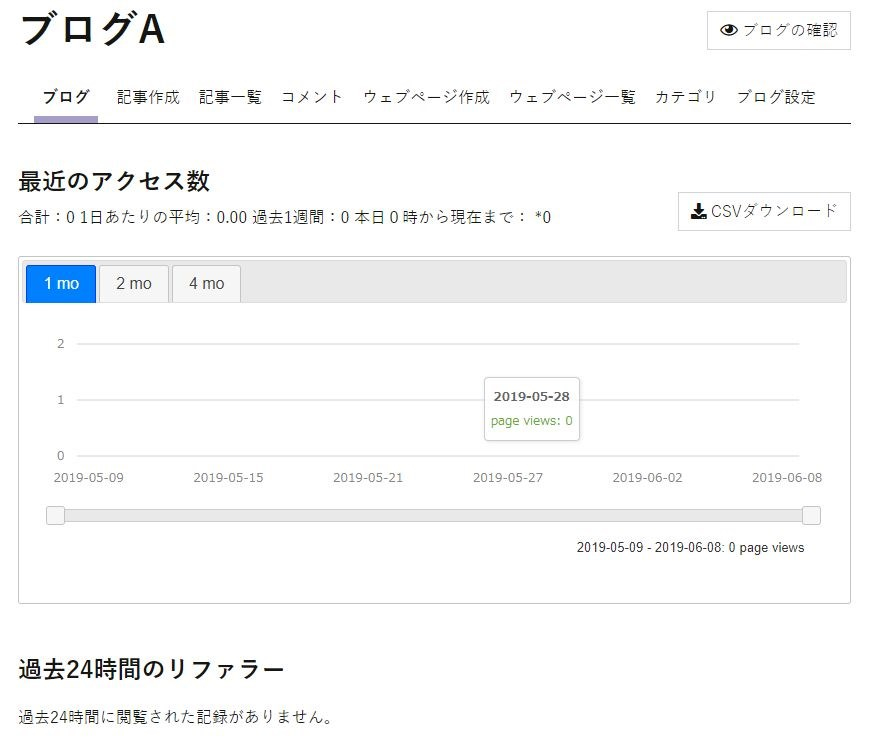
Task: Click the download icon beside CSVダウンロード
Action: [698, 211]
